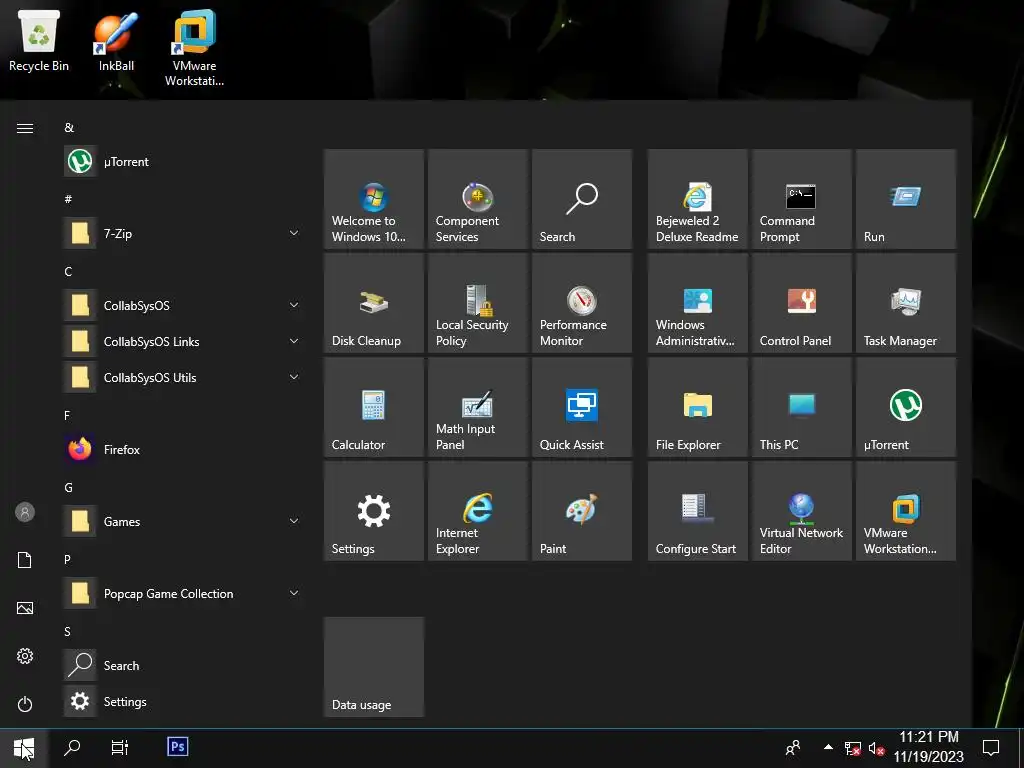Screen dimensions: 1024x768
Task: Launch the Paint tile
Action: (x=581, y=511)
